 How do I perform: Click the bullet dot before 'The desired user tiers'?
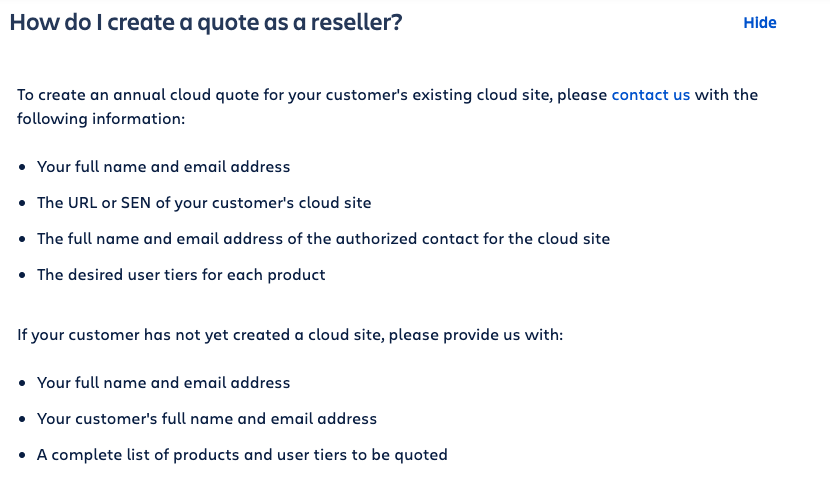[22, 275]
